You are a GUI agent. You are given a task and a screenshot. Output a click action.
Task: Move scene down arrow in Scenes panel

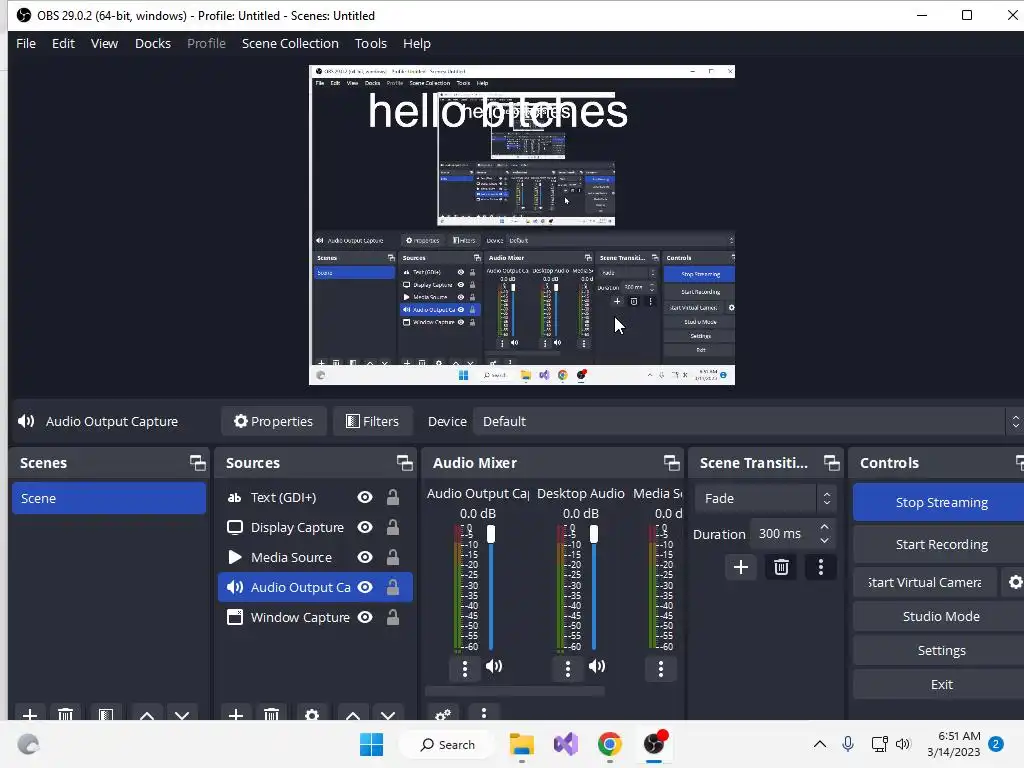(182, 714)
